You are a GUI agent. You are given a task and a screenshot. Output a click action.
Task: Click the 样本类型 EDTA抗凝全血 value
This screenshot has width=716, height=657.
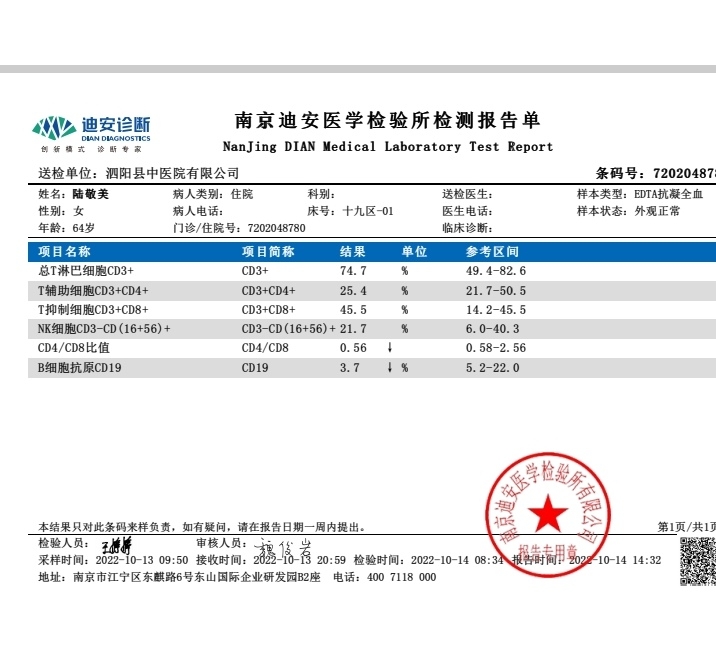[x=669, y=194]
